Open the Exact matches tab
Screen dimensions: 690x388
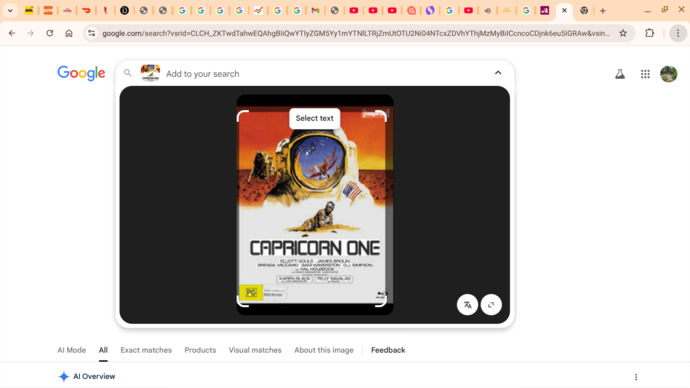(146, 350)
